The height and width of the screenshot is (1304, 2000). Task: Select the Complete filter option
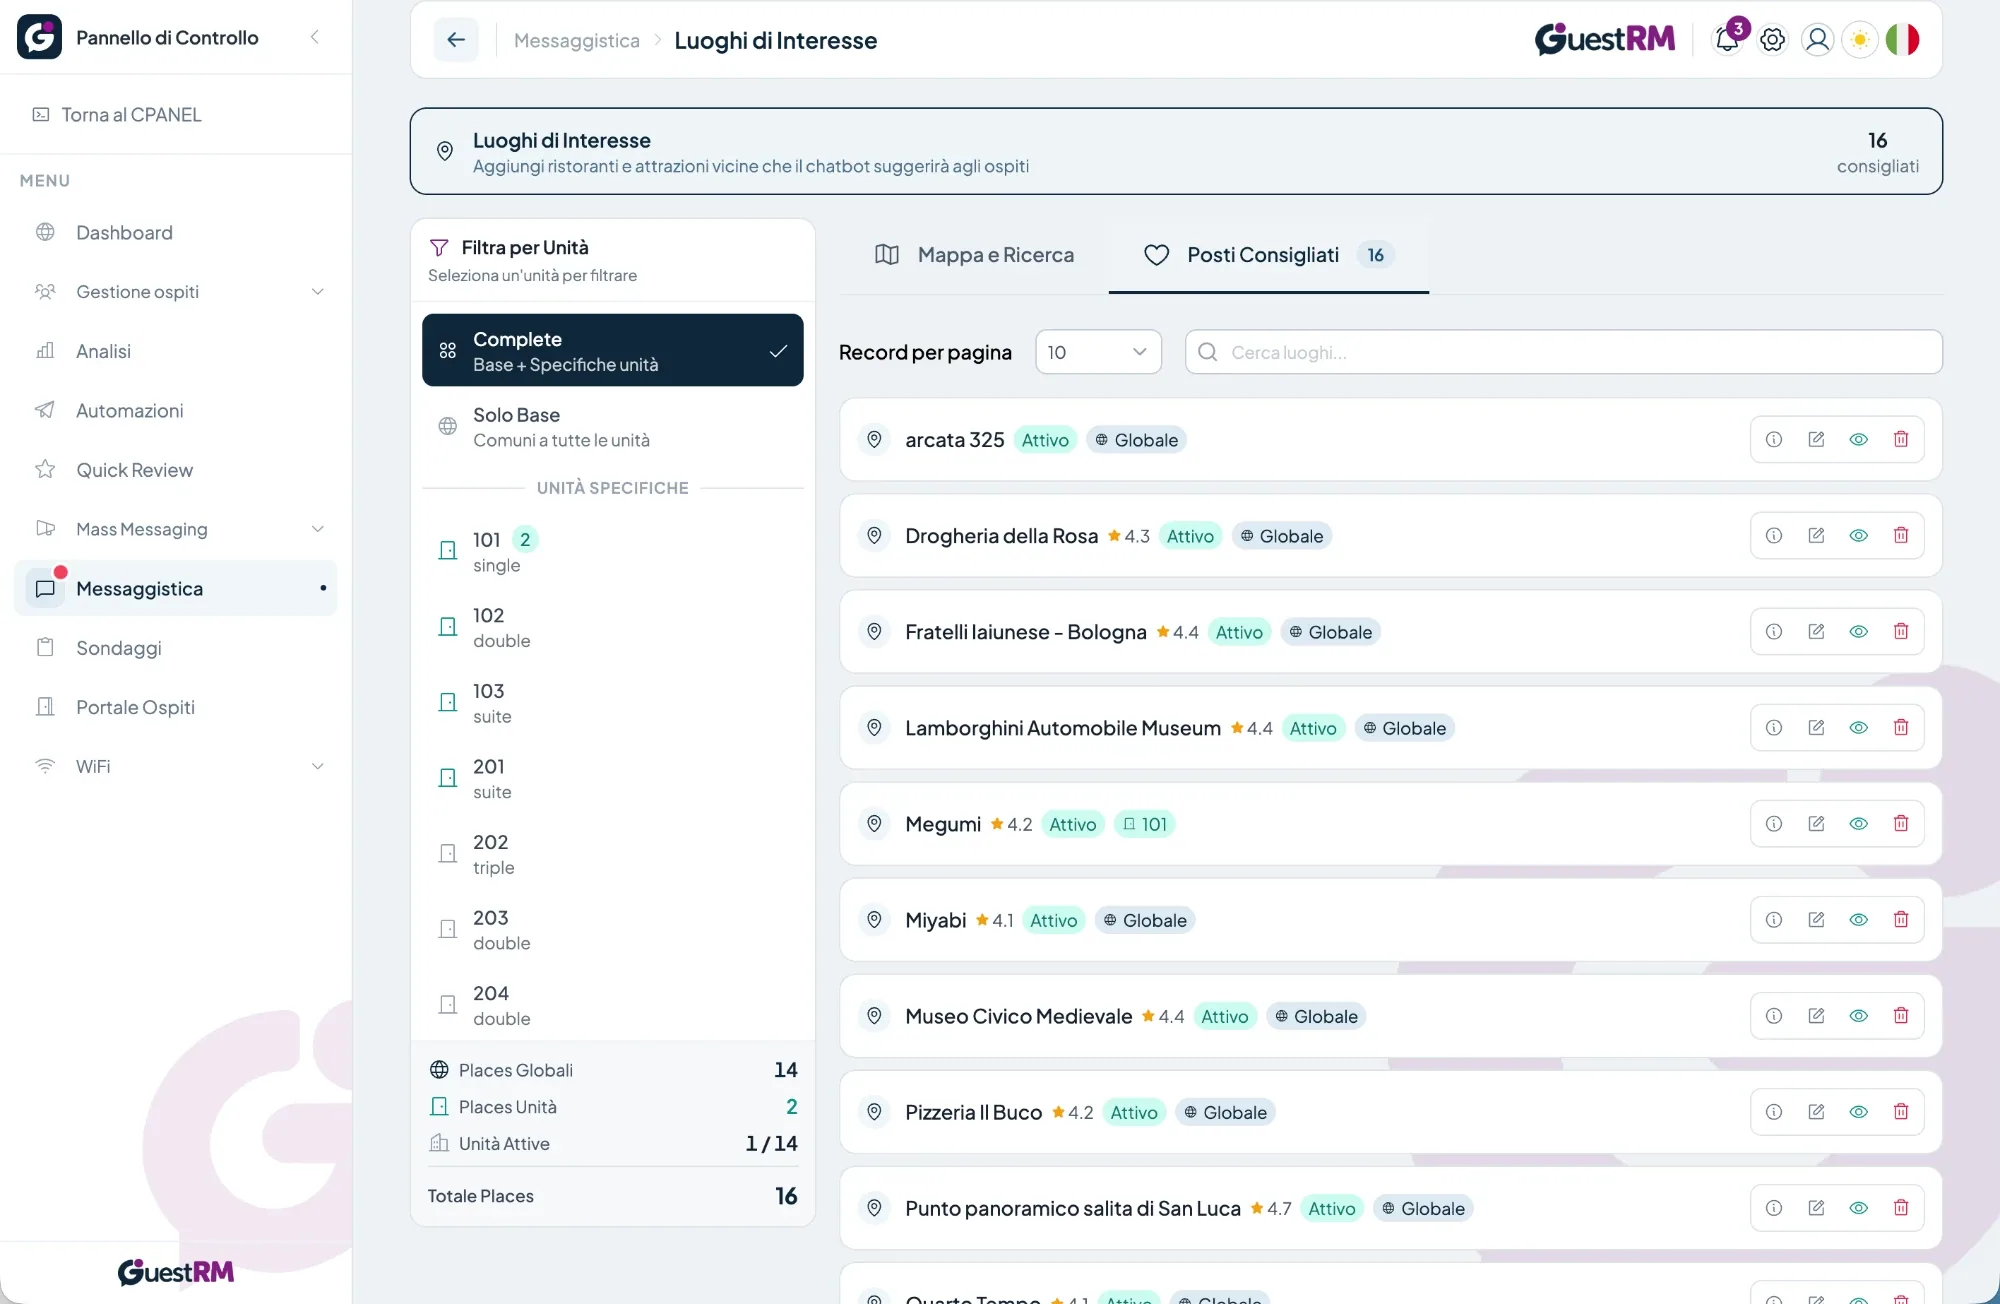[x=613, y=350]
